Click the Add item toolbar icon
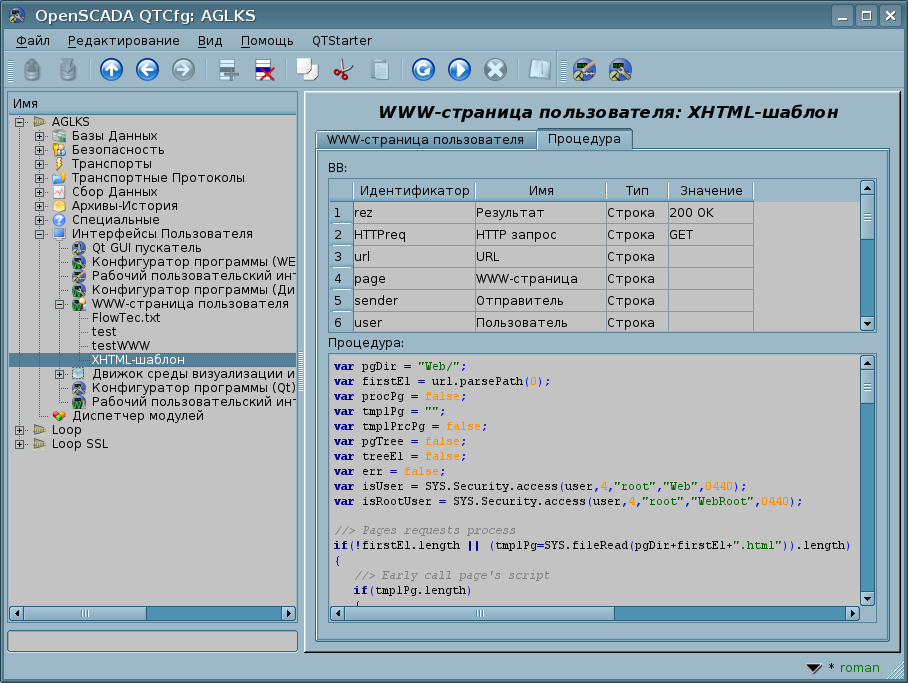The height and width of the screenshot is (683, 908). pos(229,69)
